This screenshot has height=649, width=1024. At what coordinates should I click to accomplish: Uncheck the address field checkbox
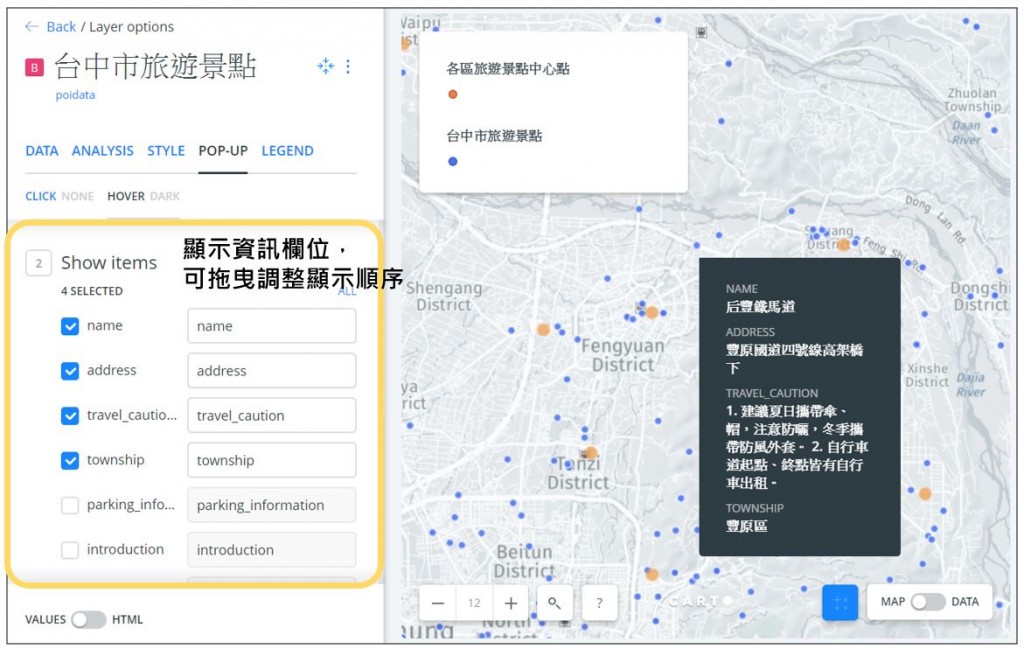[70, 371]
